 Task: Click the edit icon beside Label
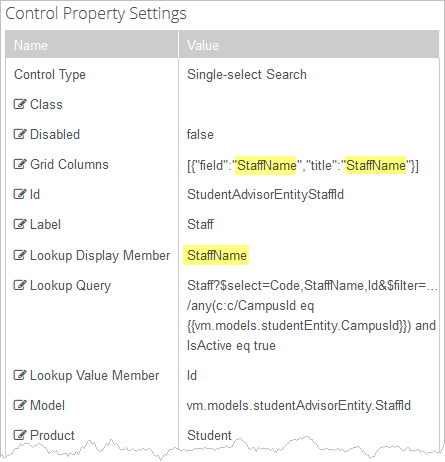[x=20, y=224]
